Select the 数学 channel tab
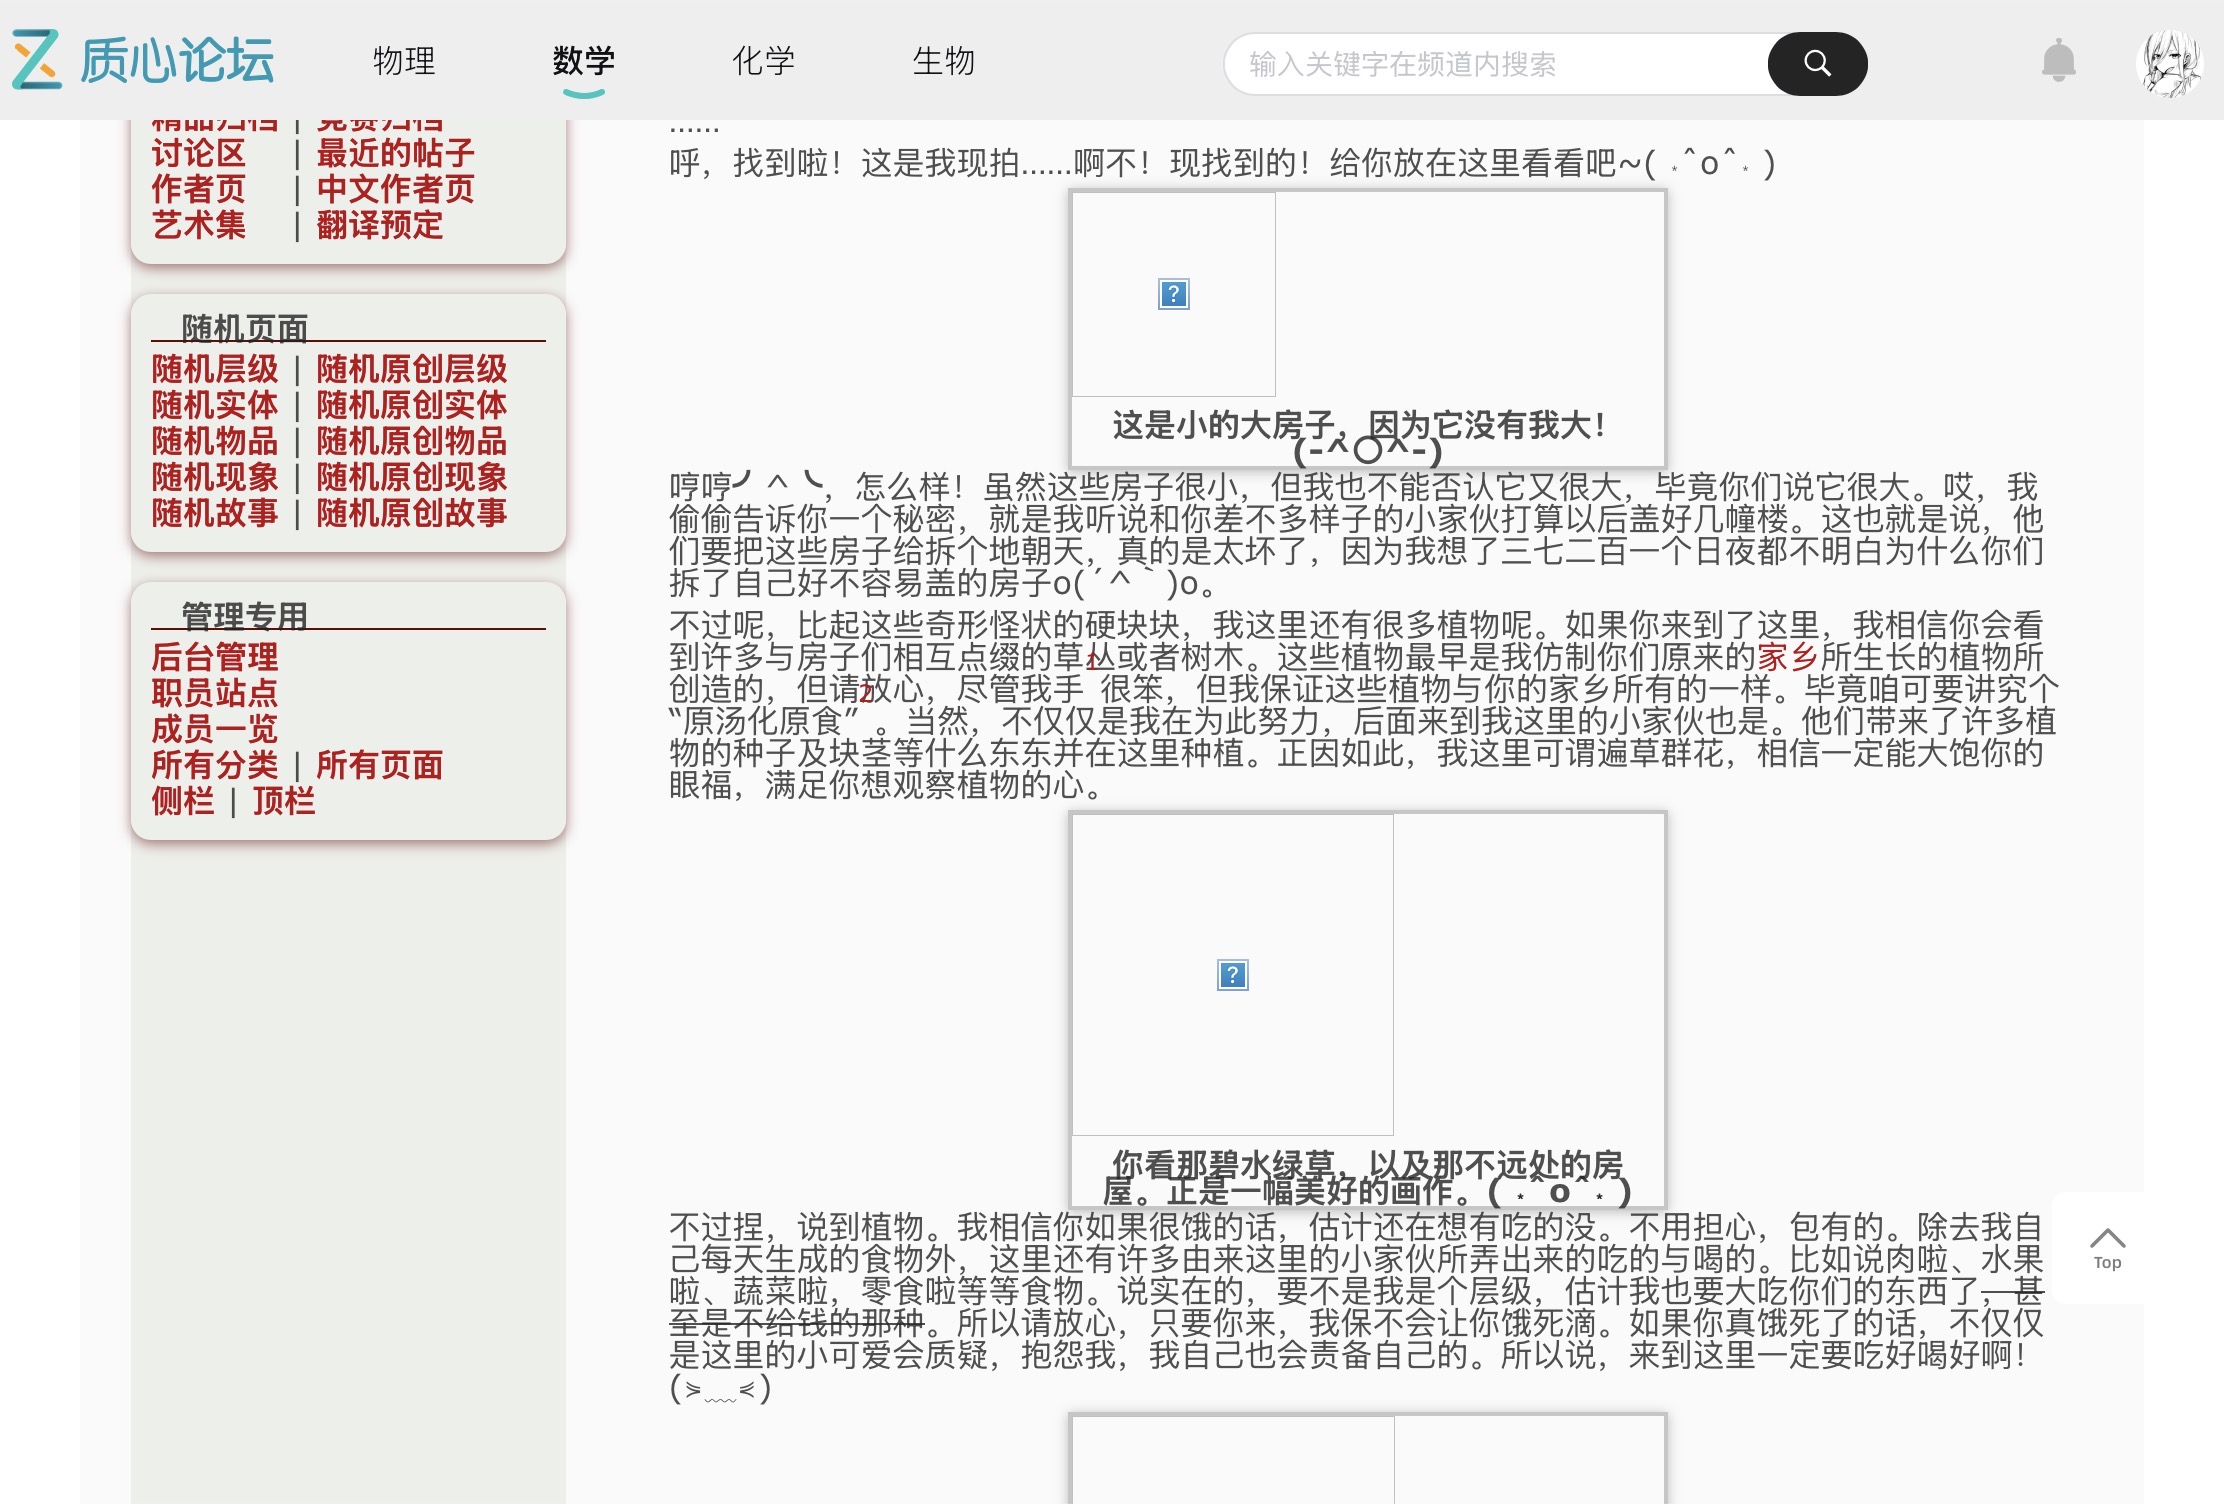2224x1504 pixels. [x=584, y=61]
